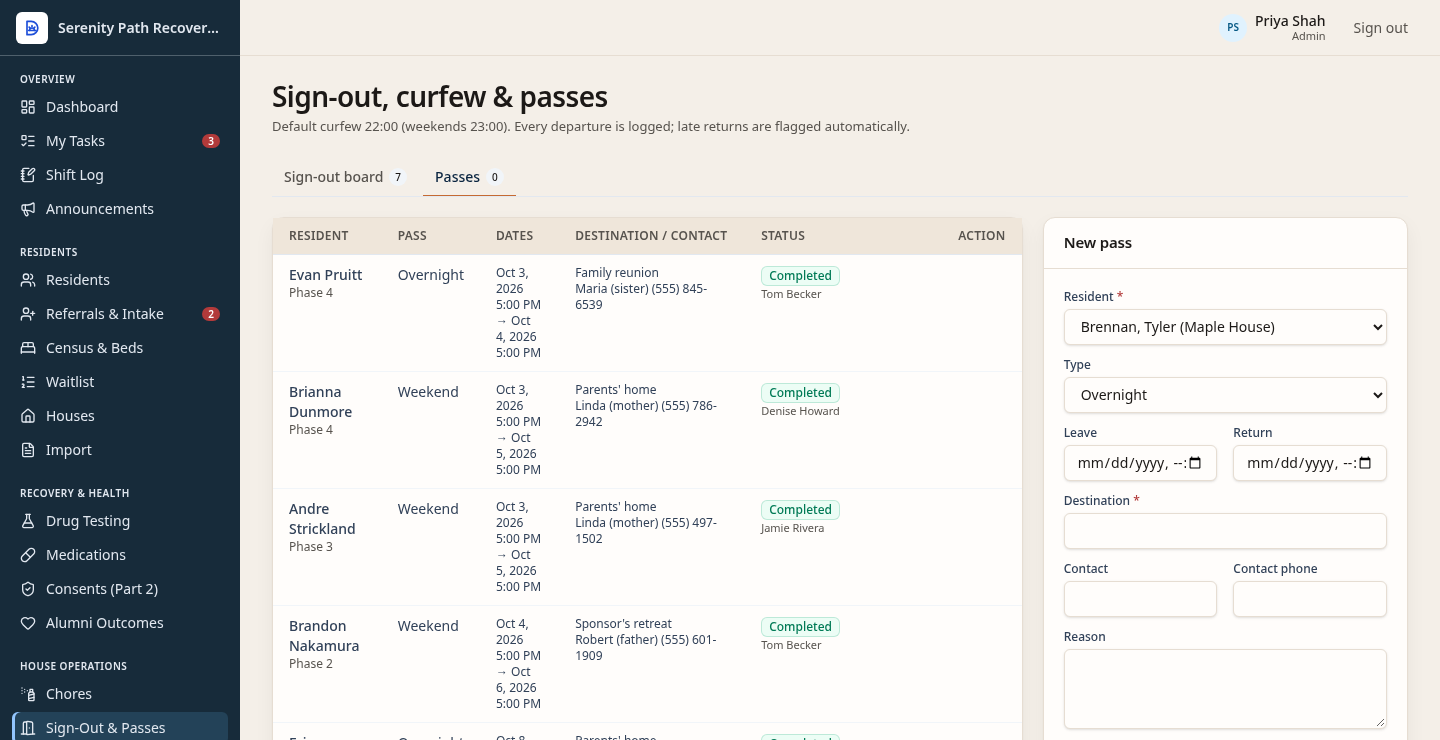Click Andre Strickland's Completed status badge
The image size is (1440, 740).
[x=800, y=510]
